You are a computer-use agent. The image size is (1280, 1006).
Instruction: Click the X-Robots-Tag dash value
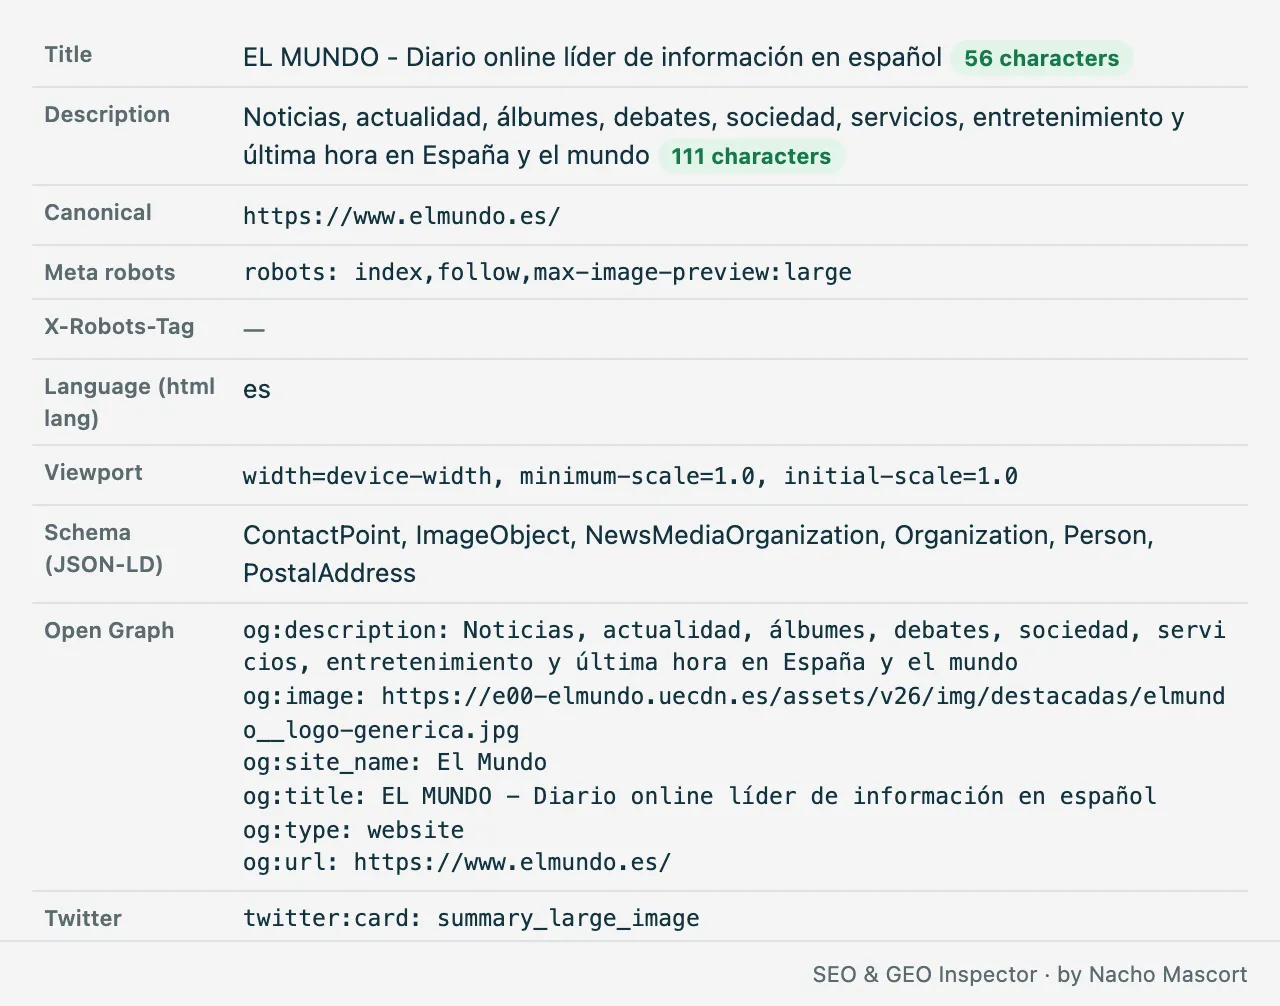point(254,329)
